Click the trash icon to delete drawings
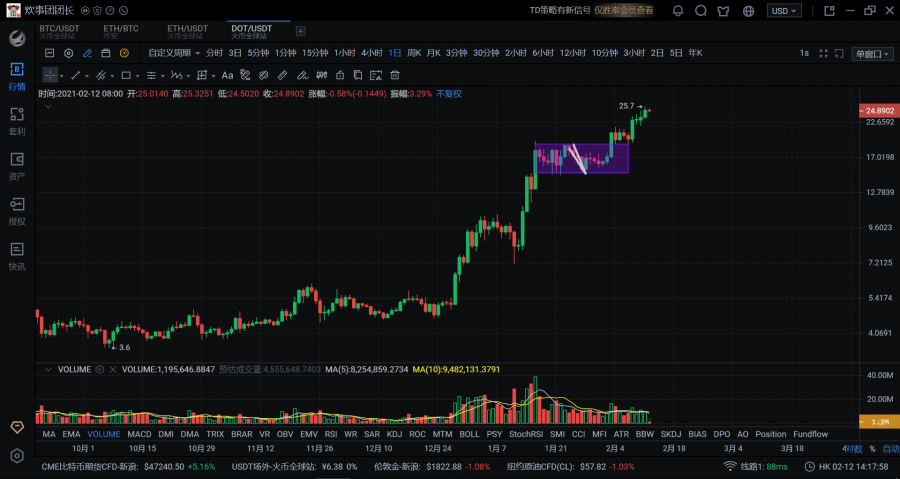 coord(395,75)
